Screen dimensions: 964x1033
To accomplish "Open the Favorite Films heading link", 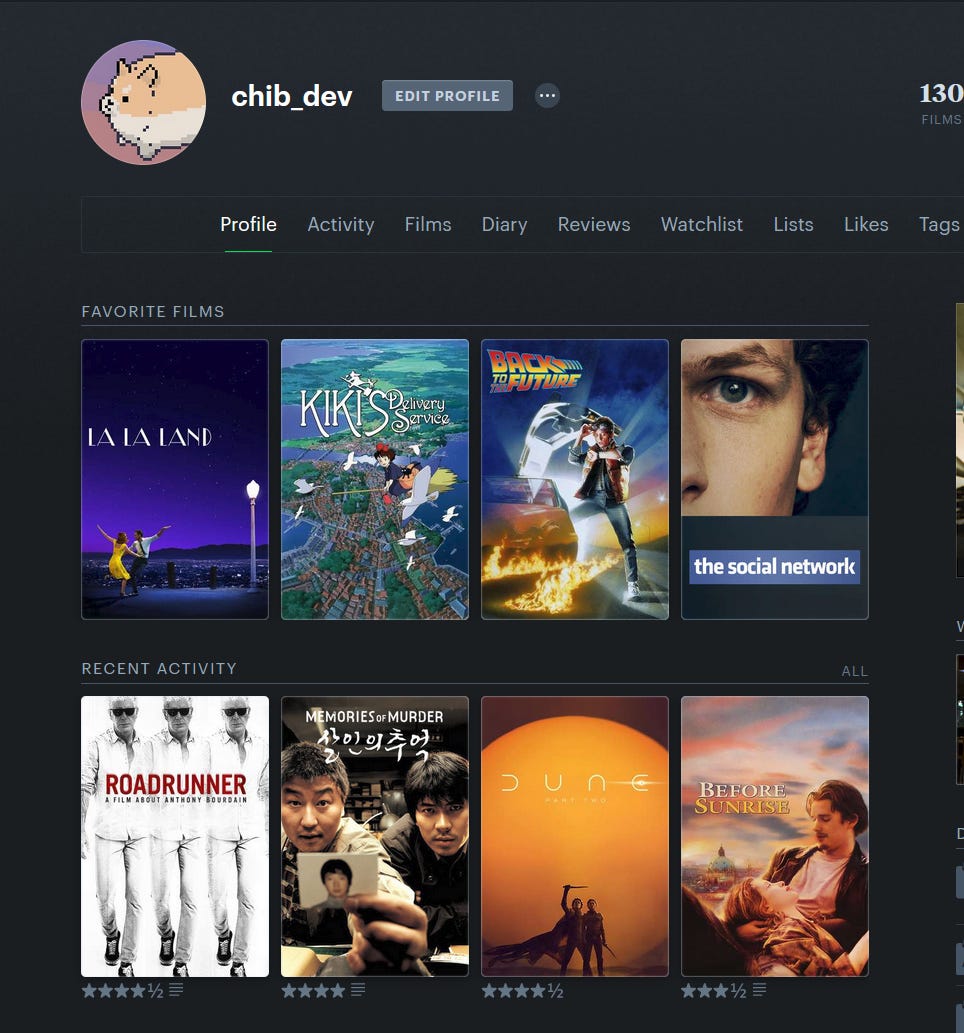I will [x=153, y=312].
